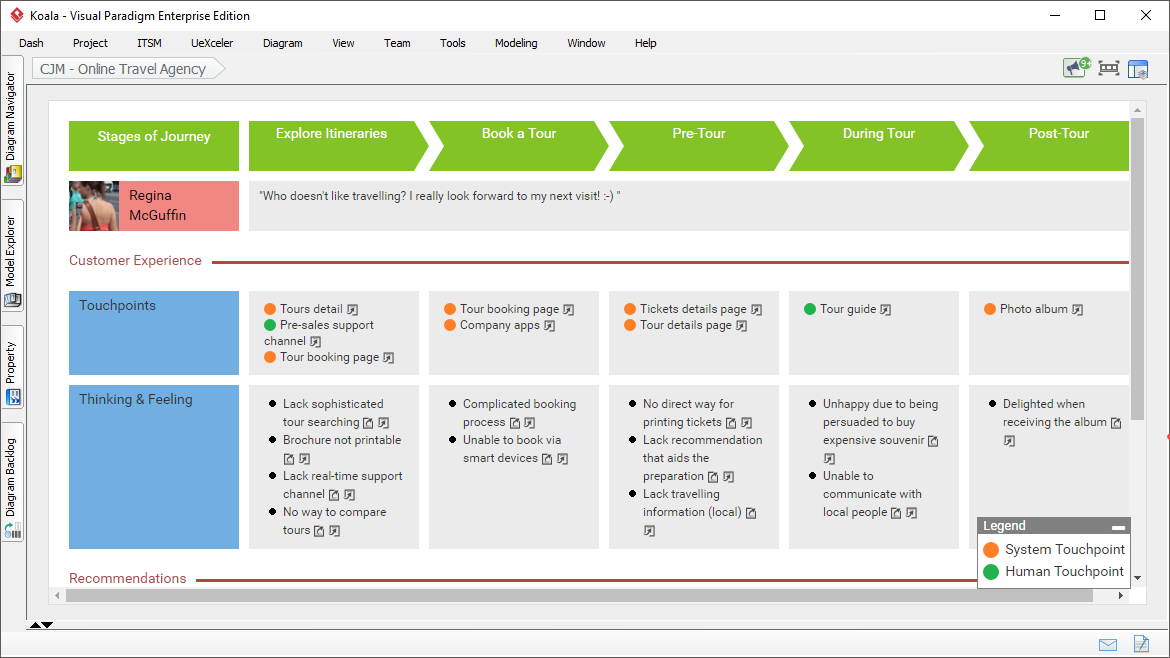Click horizontal scrollbar left arrow

(x=57, y=595)
